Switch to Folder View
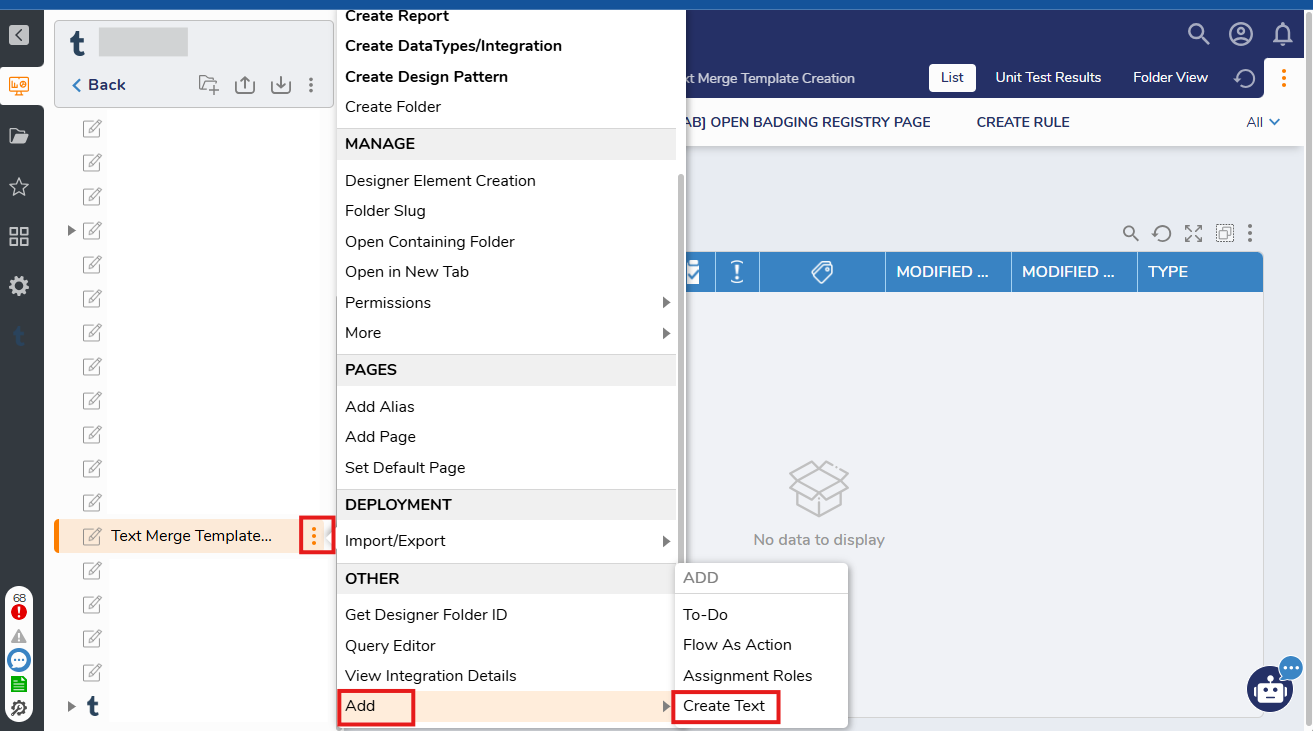Image resolution: width=1313 pixels, height=731 pixels. click(1170, 77)
